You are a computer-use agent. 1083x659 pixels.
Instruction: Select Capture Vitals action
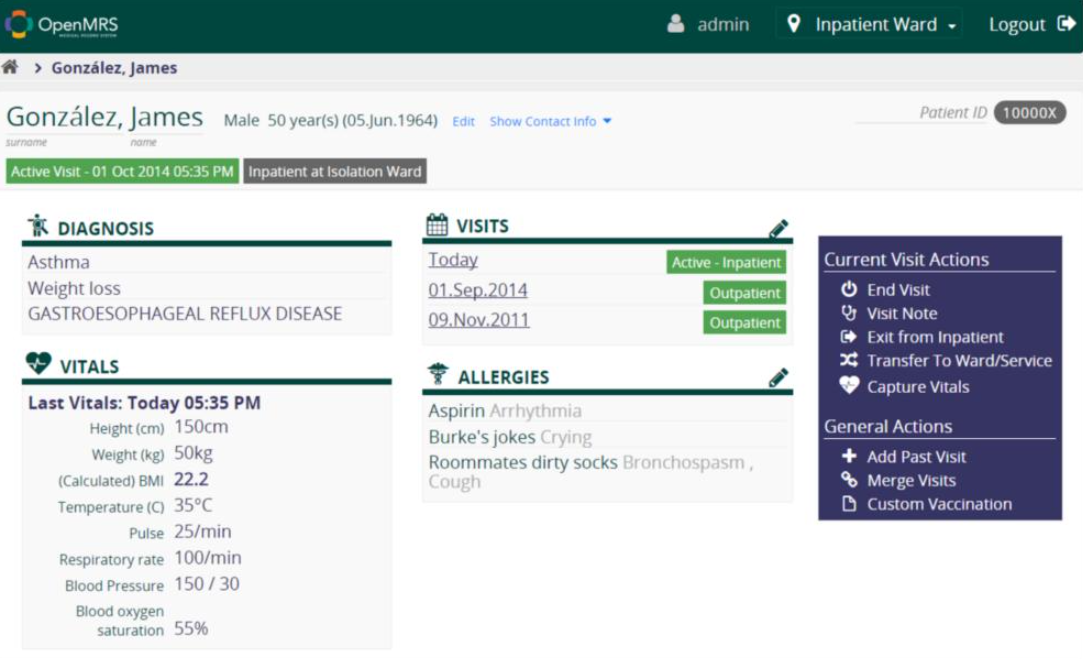pyautogui.click(x=918, y=386)
